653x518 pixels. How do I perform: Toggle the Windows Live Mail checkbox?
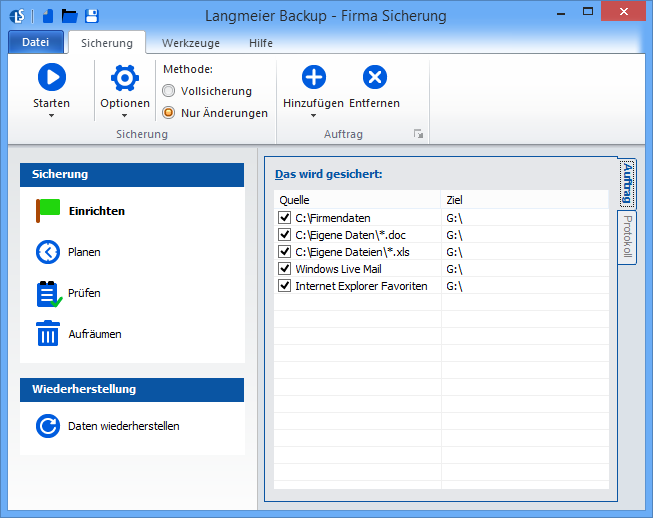(x=285, y=268)
